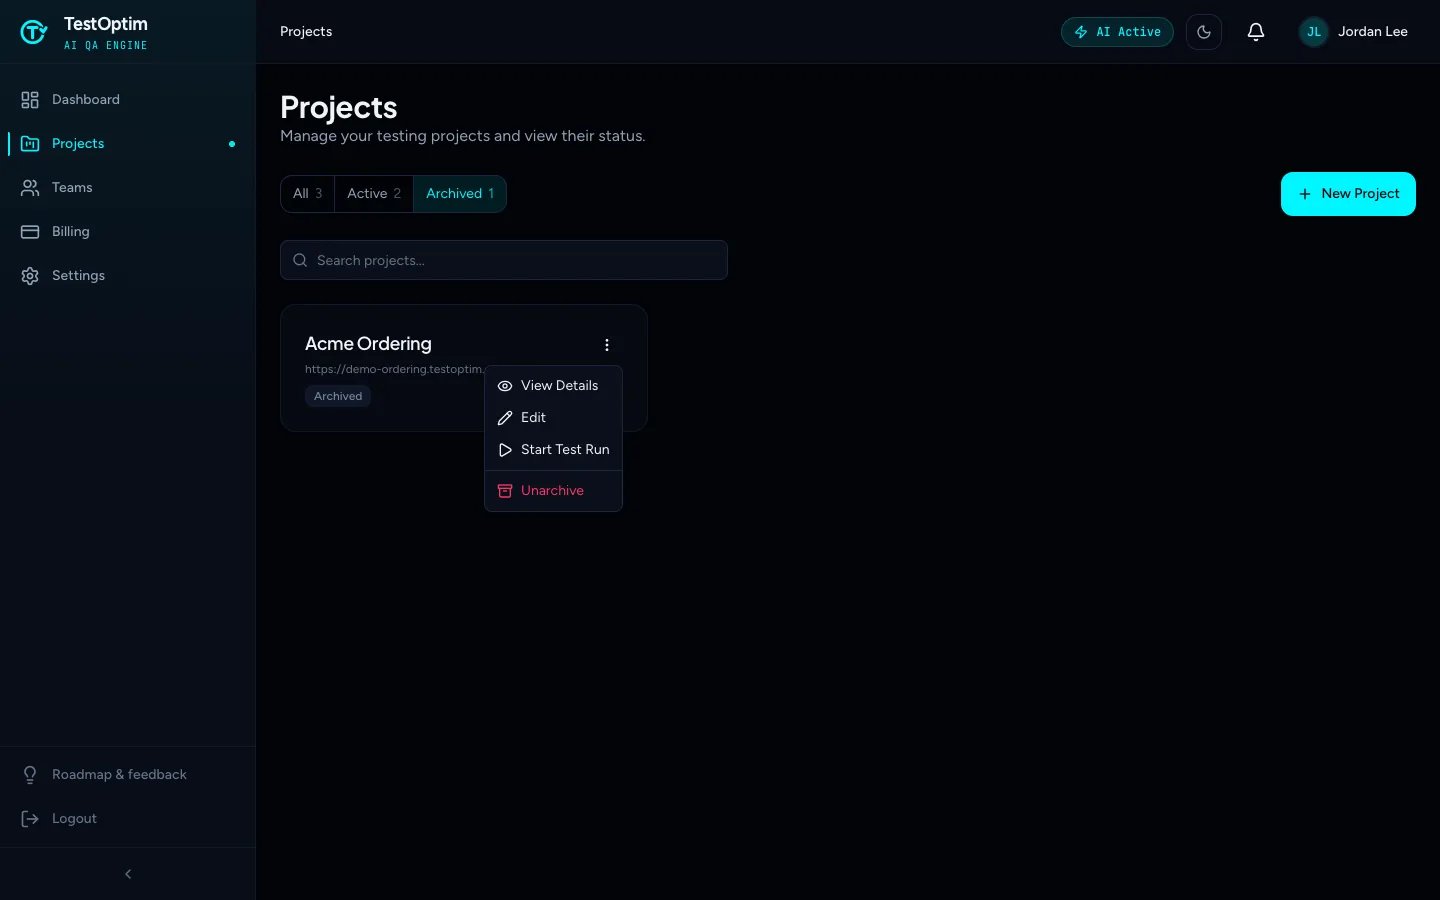Screen dimensions: 1440x900
Task: Toggle dark mode with the moon icon
Action: 1204,32
